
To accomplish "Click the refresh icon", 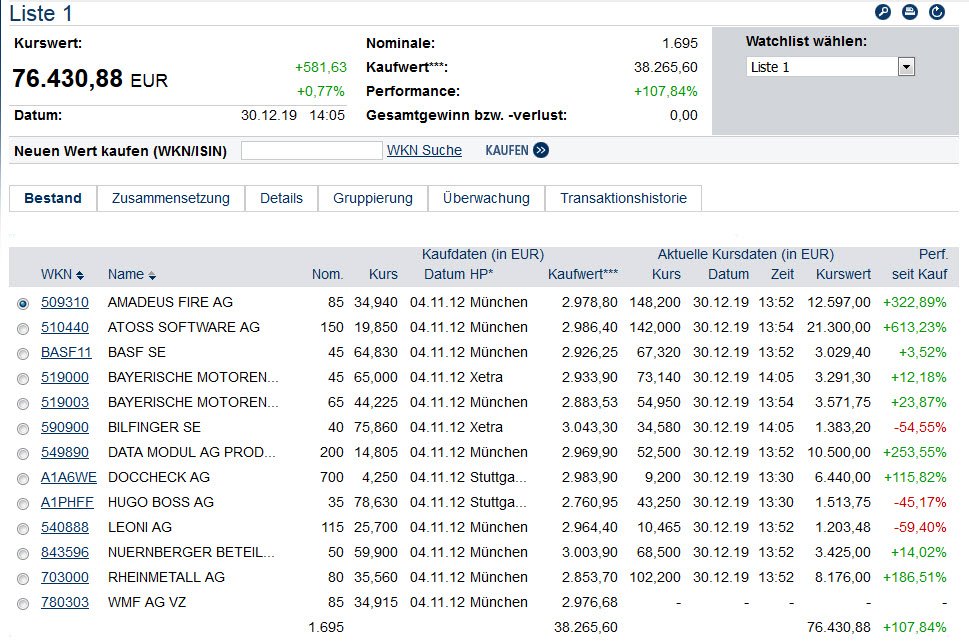I will tap(937, 12).
